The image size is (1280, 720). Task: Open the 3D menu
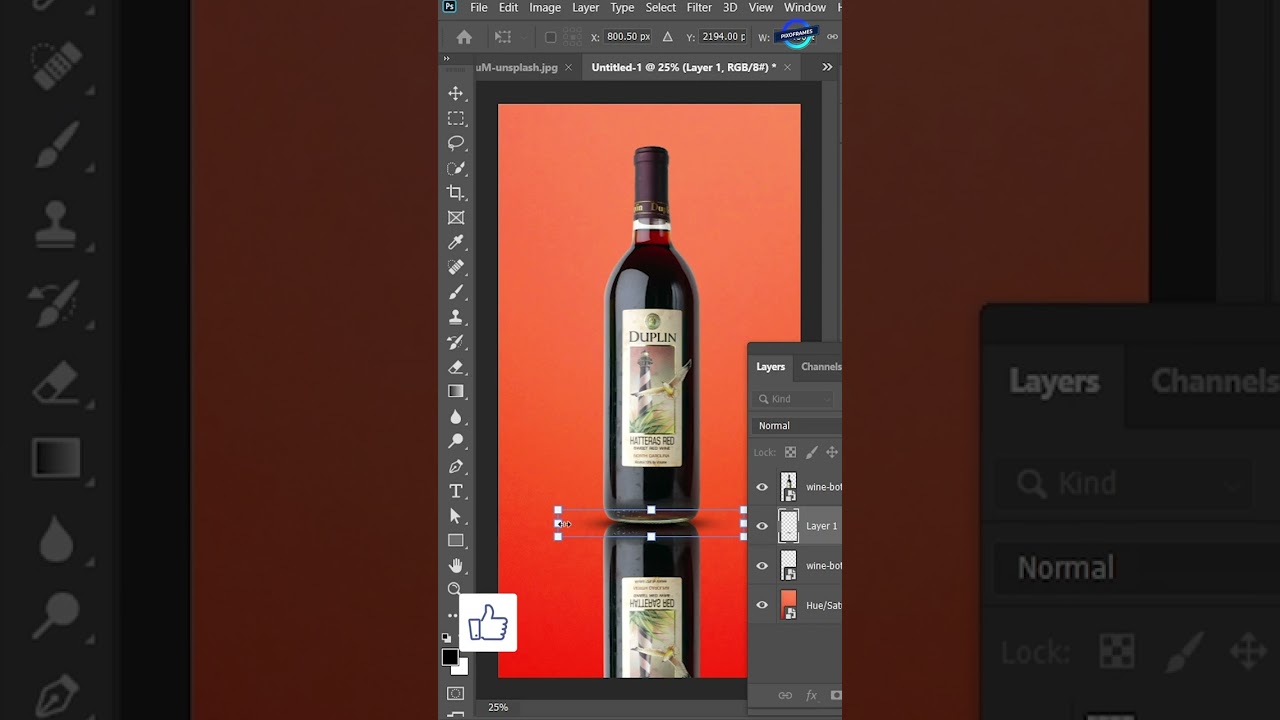[730, 7]
